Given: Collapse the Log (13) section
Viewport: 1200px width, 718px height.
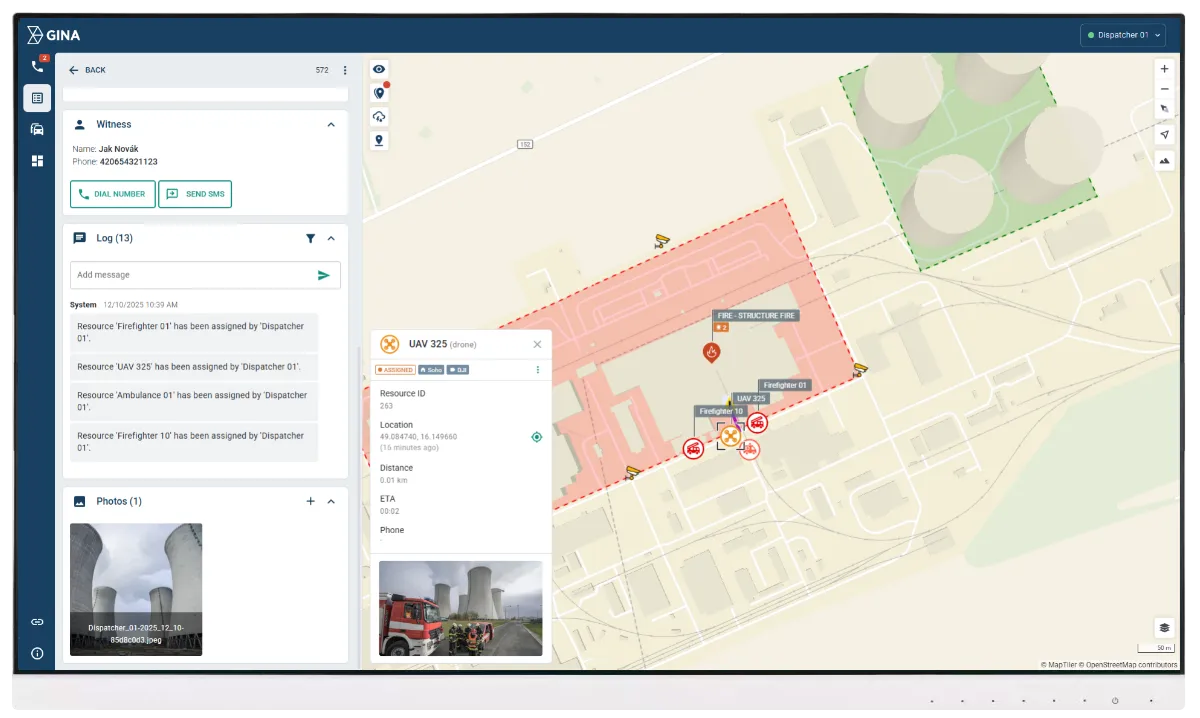Looking at the screenshot, I should click(331, 238).
